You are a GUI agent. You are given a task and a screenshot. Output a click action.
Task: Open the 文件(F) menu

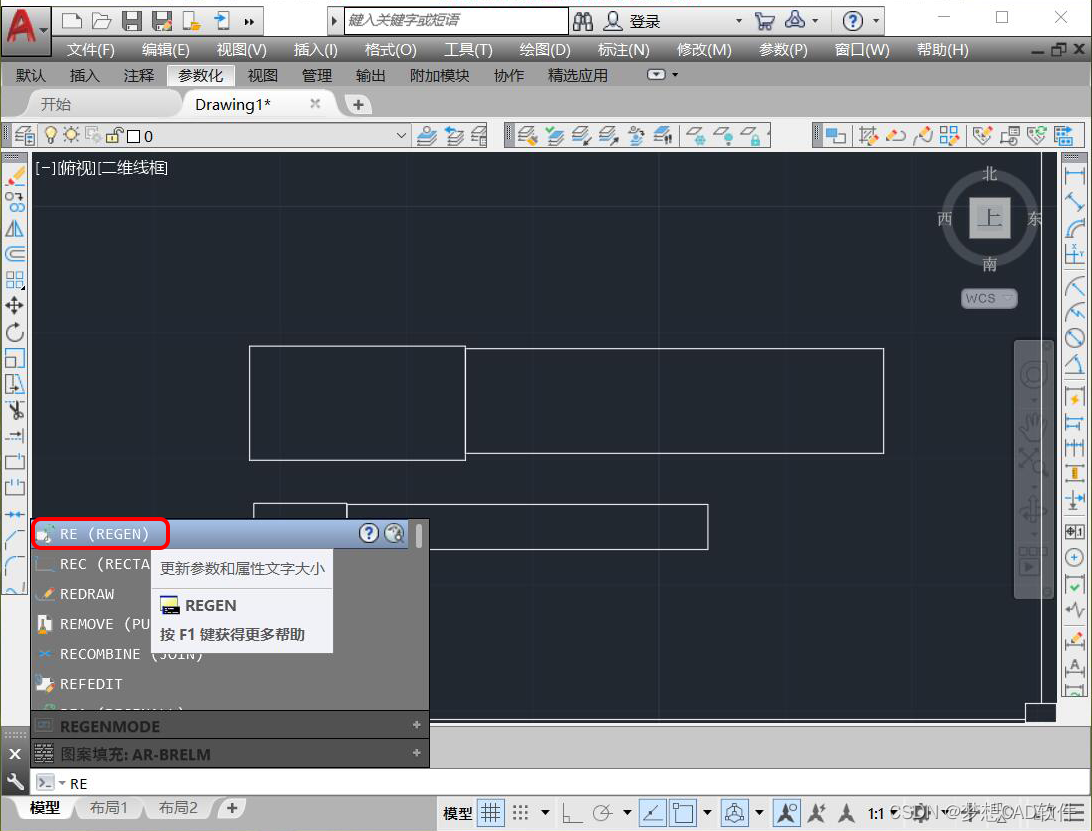point(91,50)
